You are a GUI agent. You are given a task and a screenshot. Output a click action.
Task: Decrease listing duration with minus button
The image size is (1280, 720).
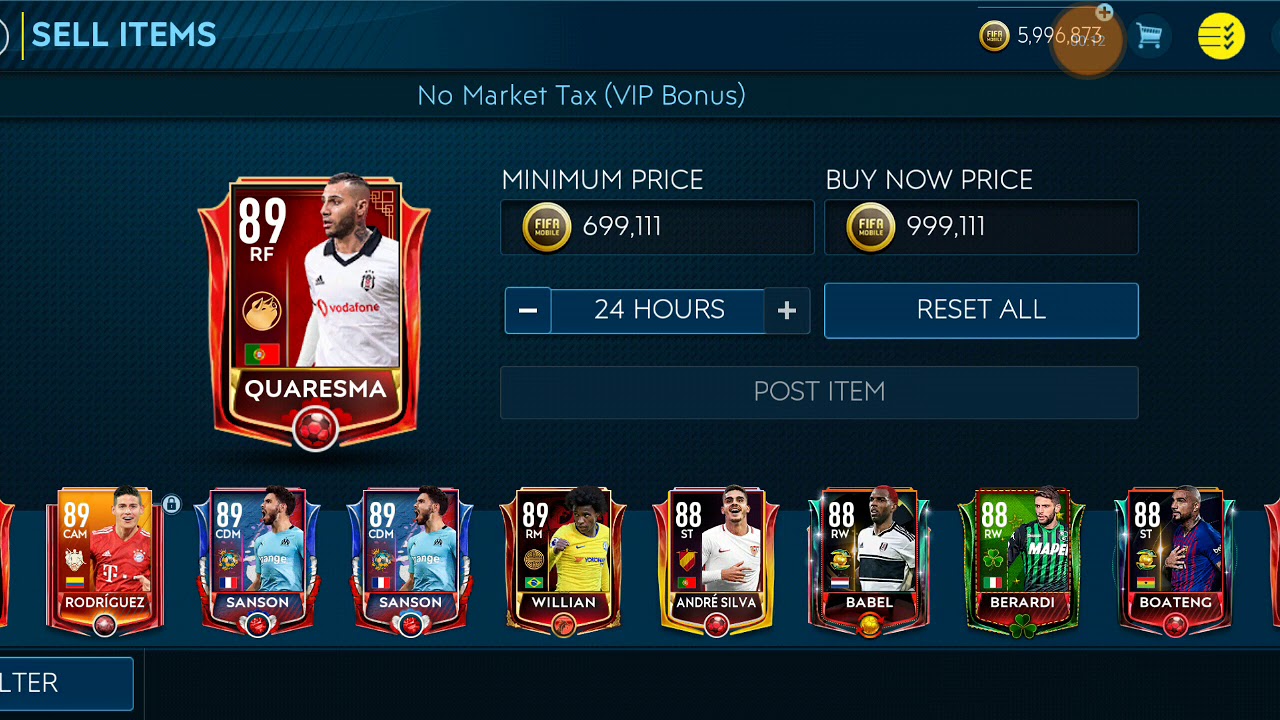coord(528,311)
